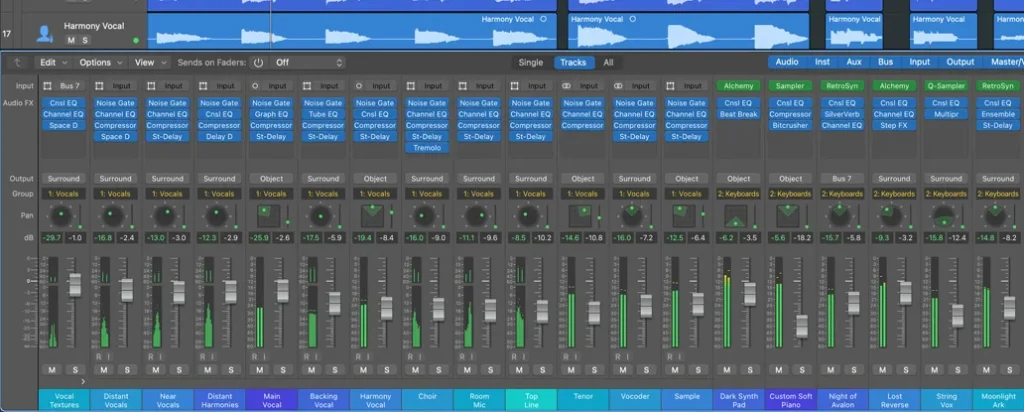Enable record on Distant Harmonies strip
This screenshot has width=1024, height=412.
(202, 357)
